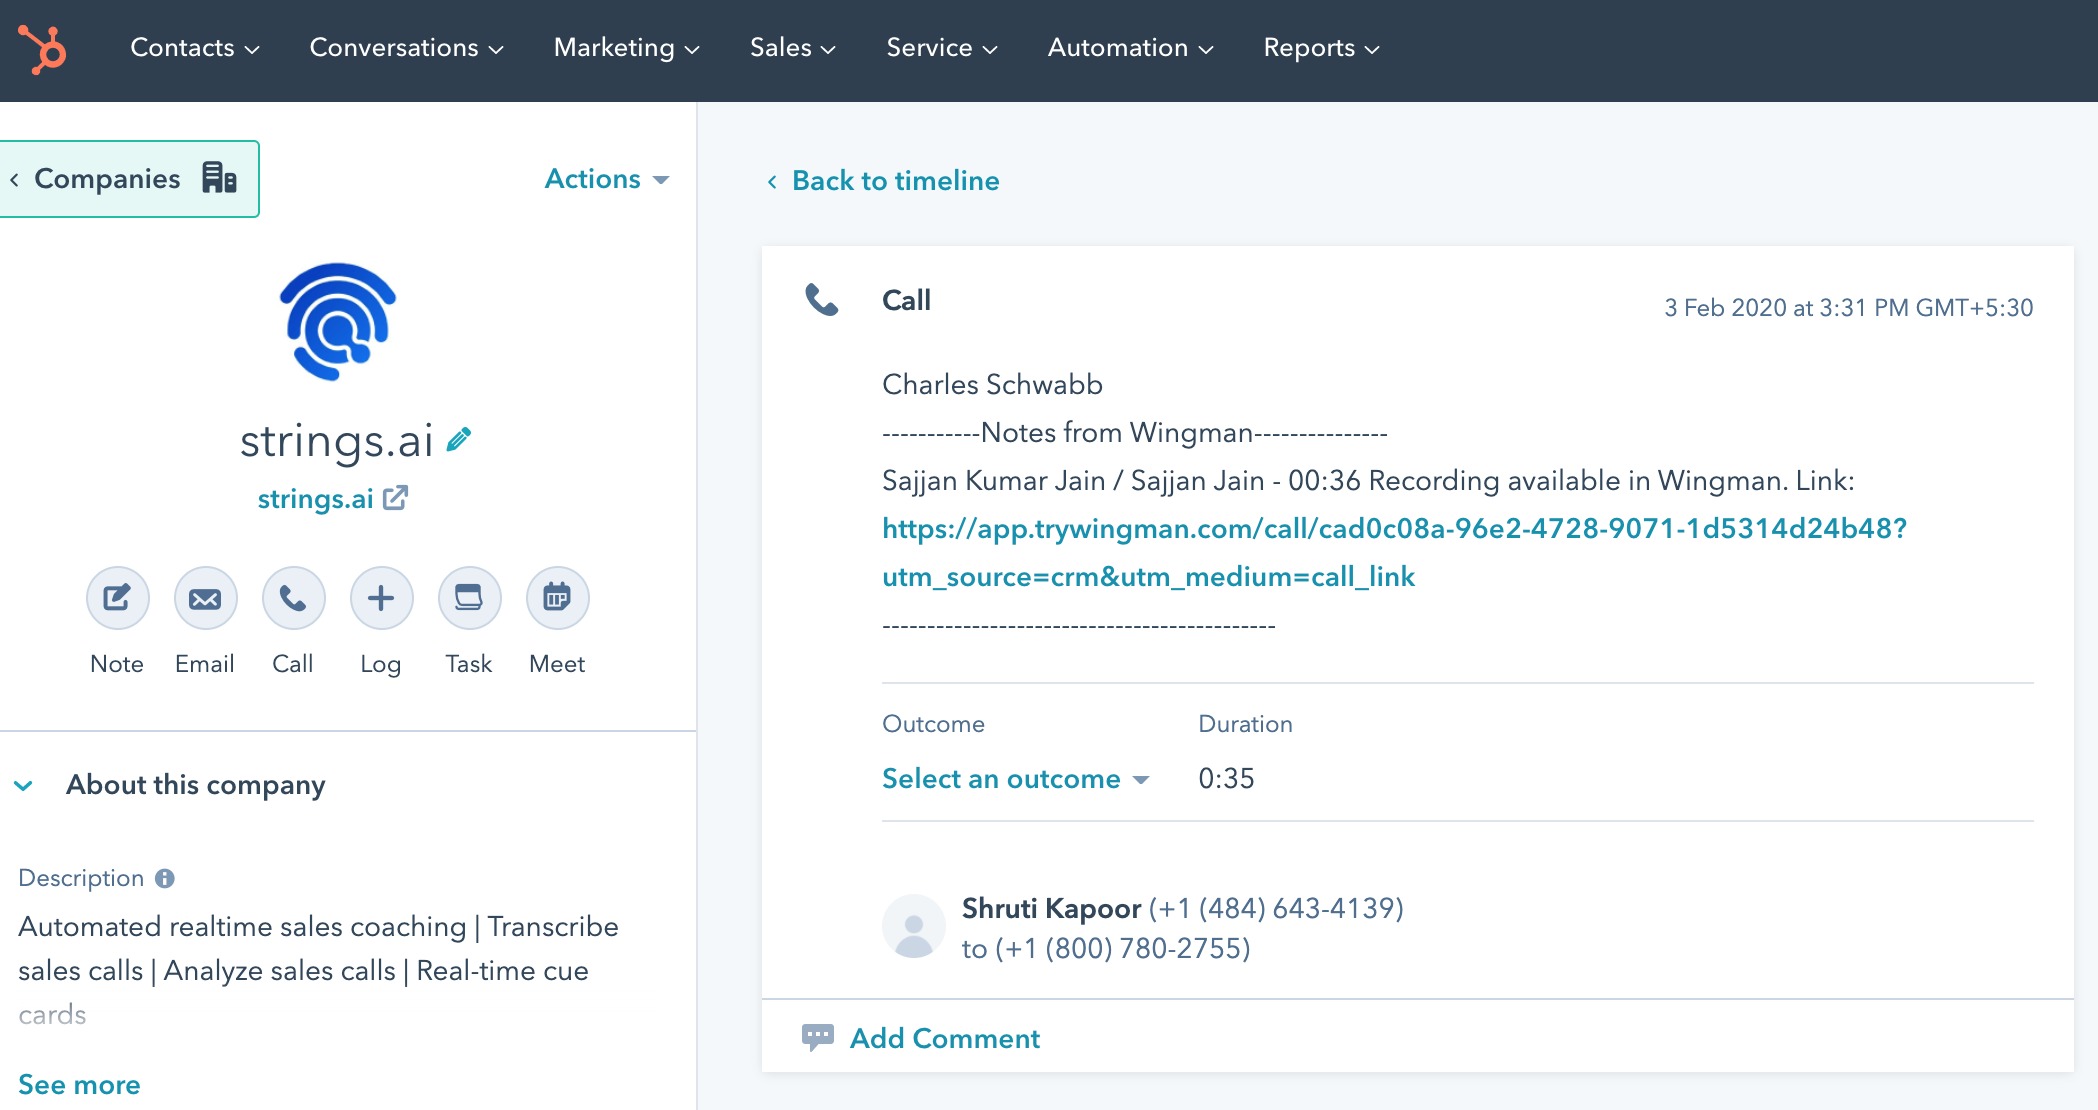Click the comment bubble icon

pyautogui.click(x=817, y=1037)
